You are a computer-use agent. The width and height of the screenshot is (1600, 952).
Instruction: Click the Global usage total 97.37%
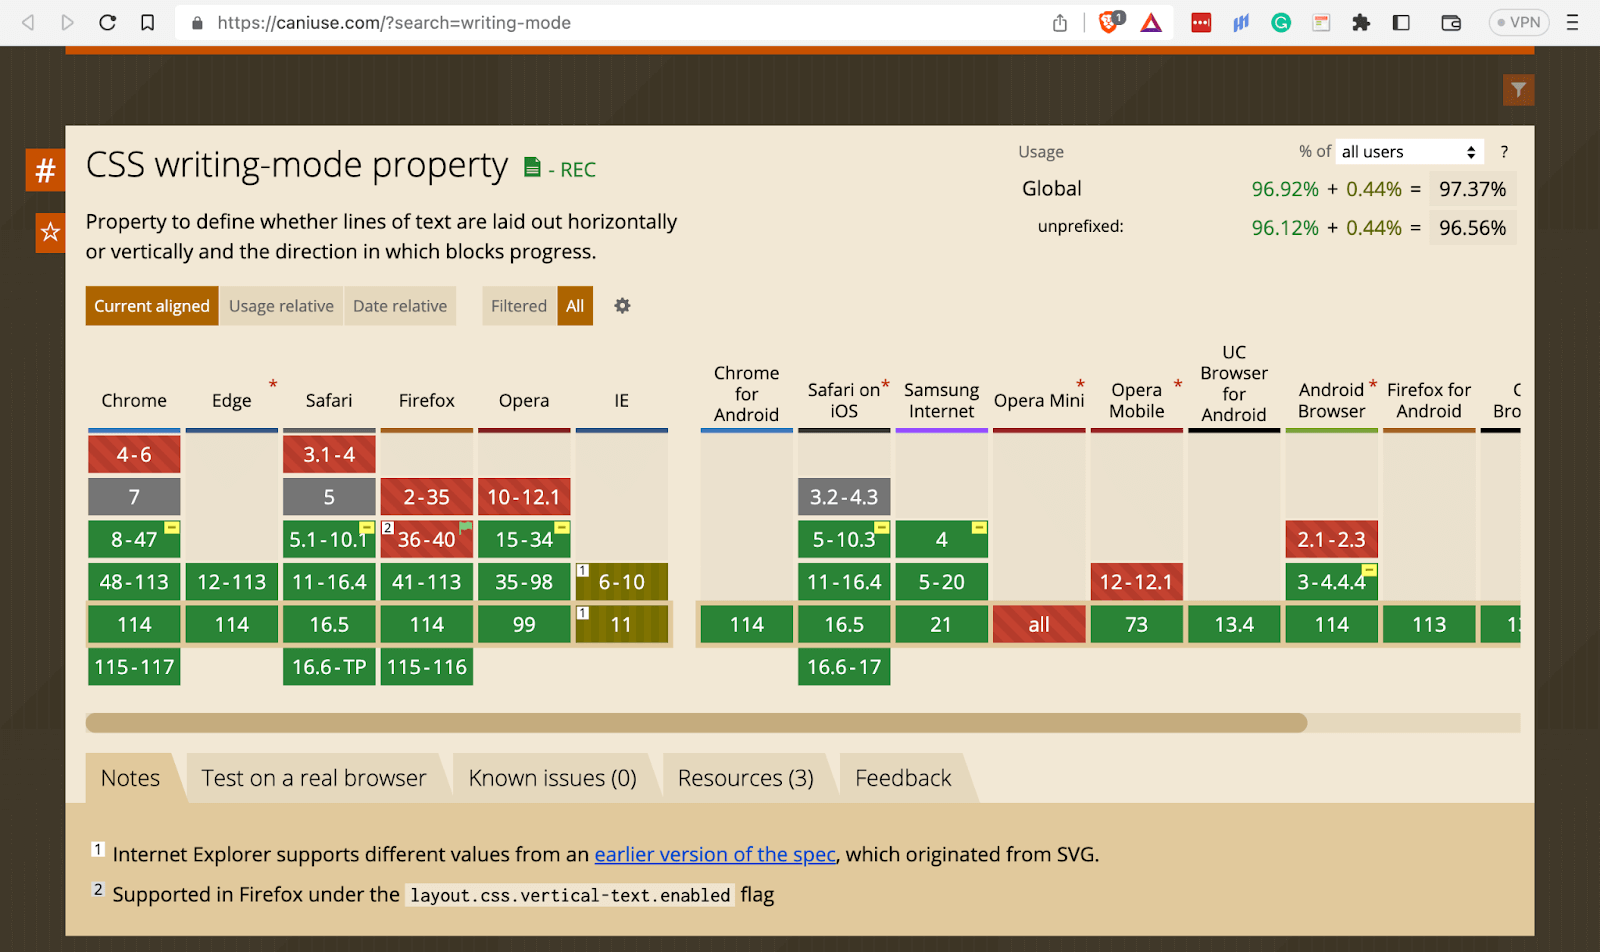coord(1472,189)
